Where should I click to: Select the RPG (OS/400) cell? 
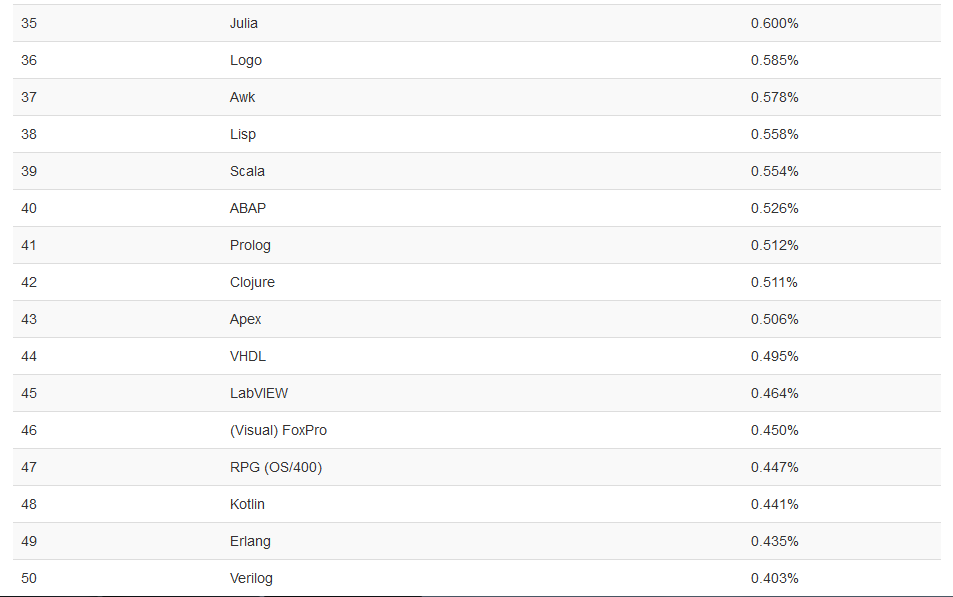point(276,468)
